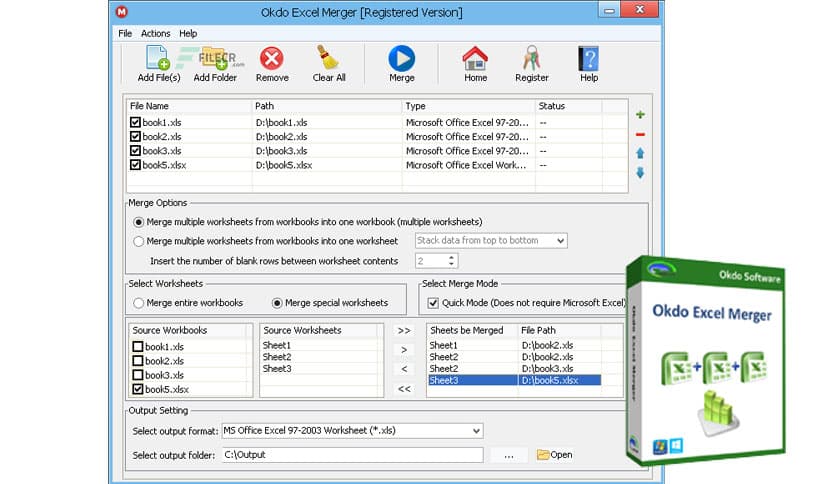The width and height of the screenshot is (836, 484).
Task: Open the Help question mark icon
Action: [589, 59]
